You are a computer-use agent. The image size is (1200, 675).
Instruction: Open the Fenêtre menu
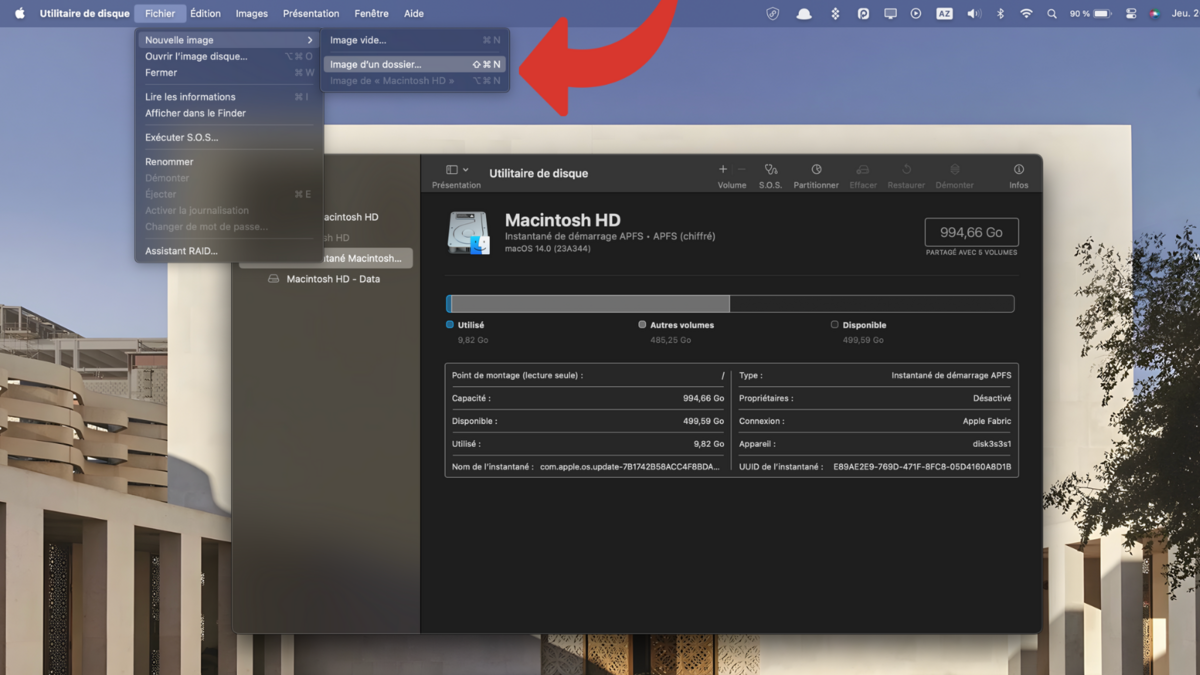point(371,14)
